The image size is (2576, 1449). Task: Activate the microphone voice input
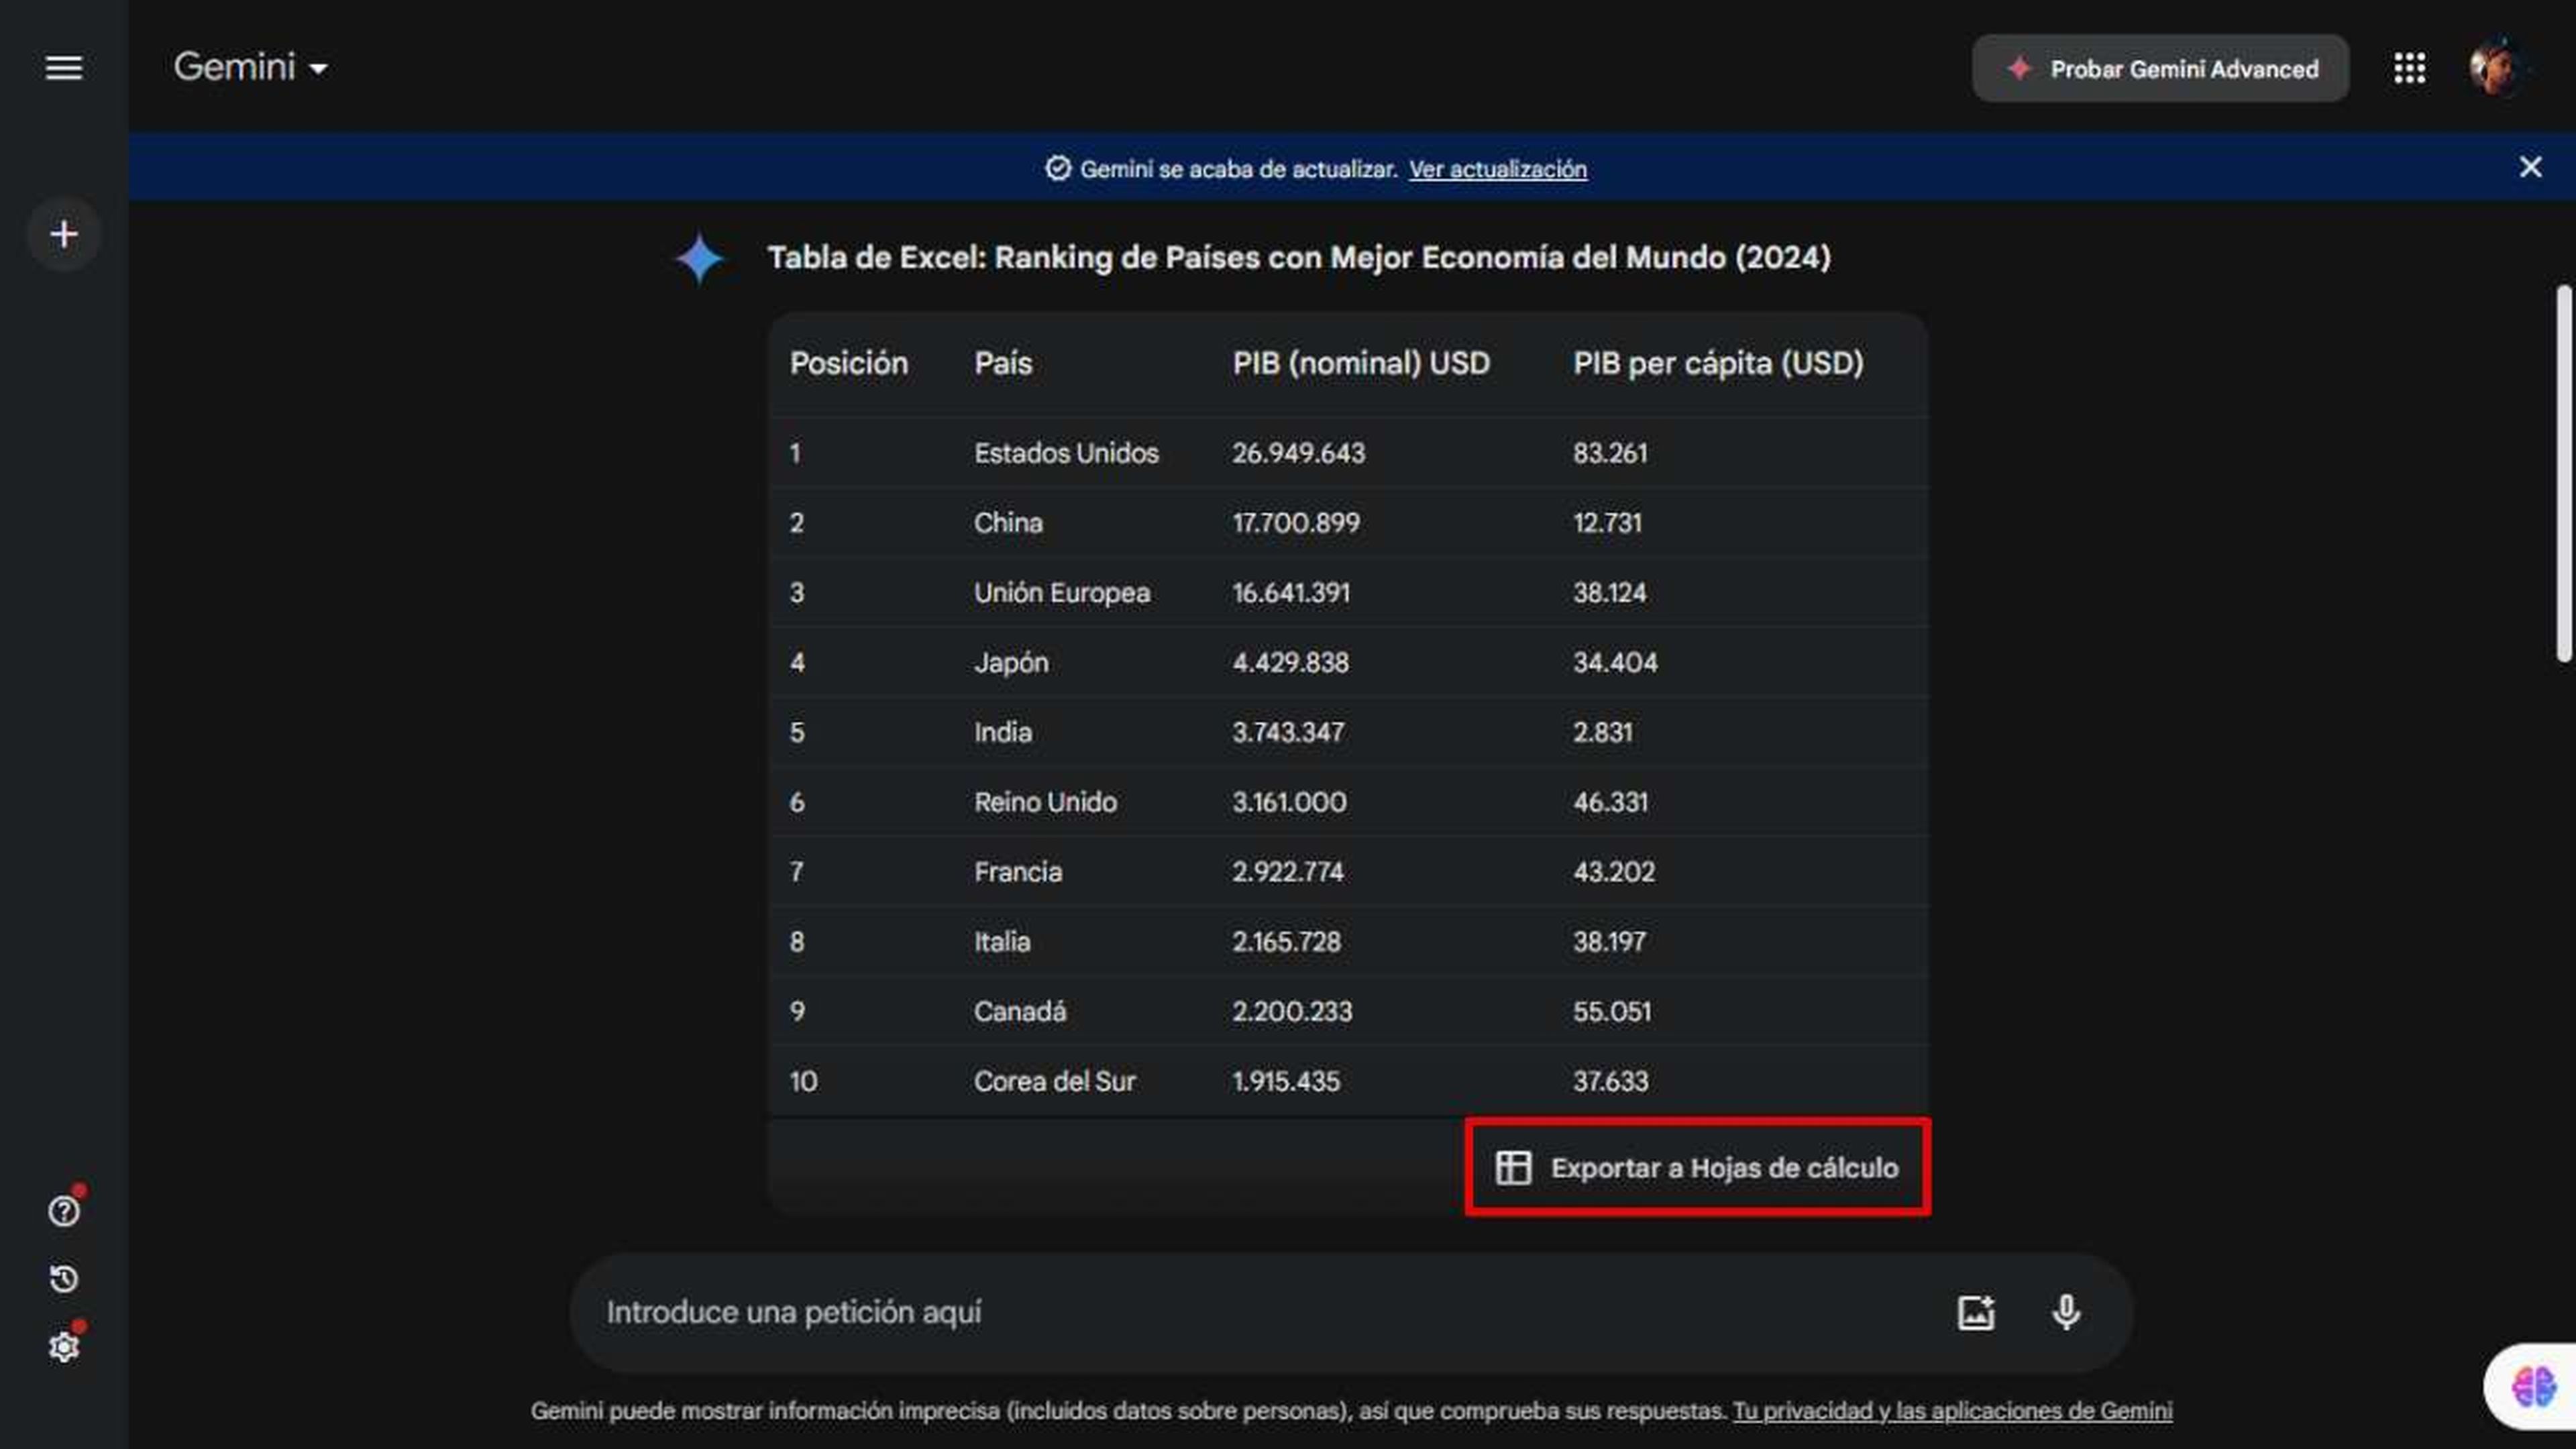(x=2066, y=1312)
